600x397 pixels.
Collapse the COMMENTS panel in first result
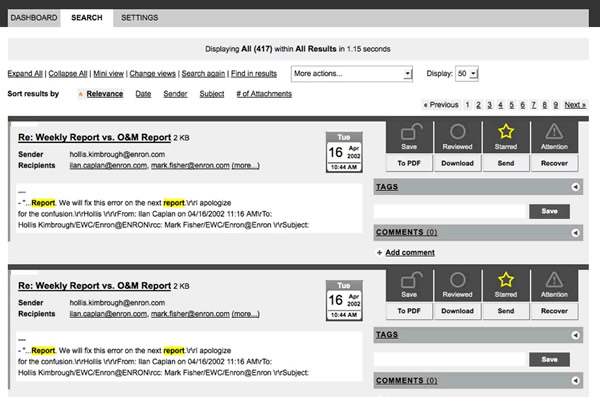click(575, 232)
